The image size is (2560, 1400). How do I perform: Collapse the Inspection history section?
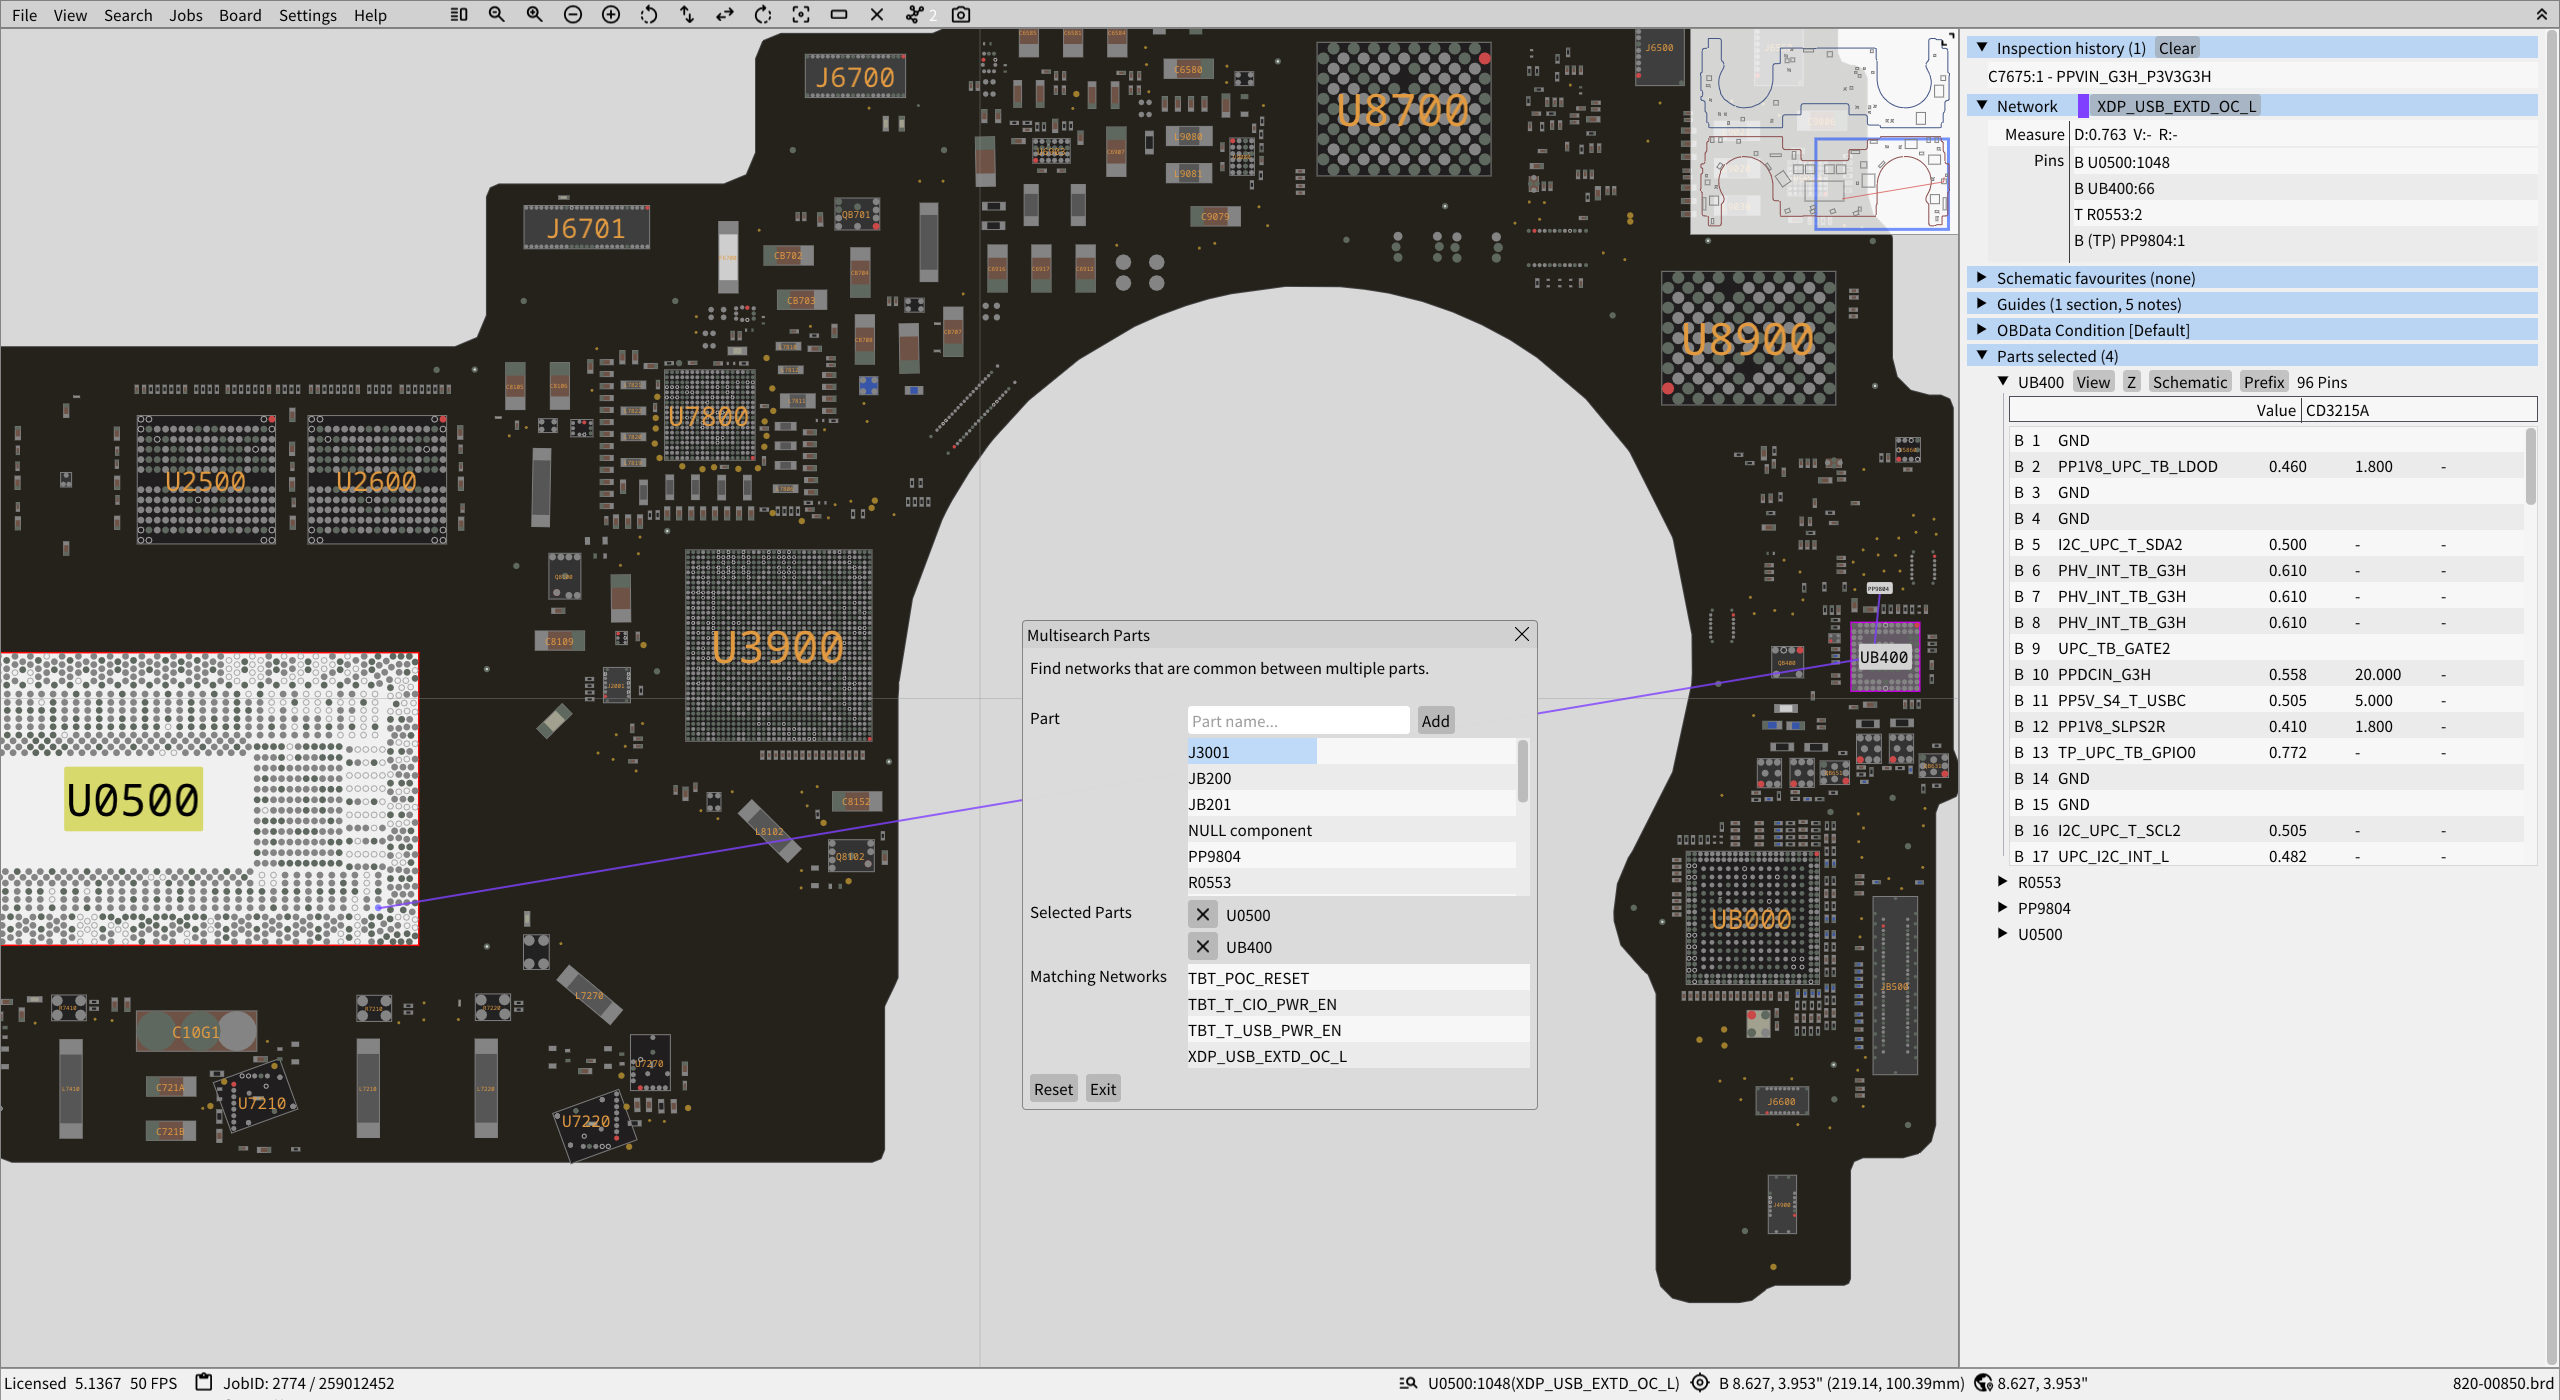[x=1982, y=48]
